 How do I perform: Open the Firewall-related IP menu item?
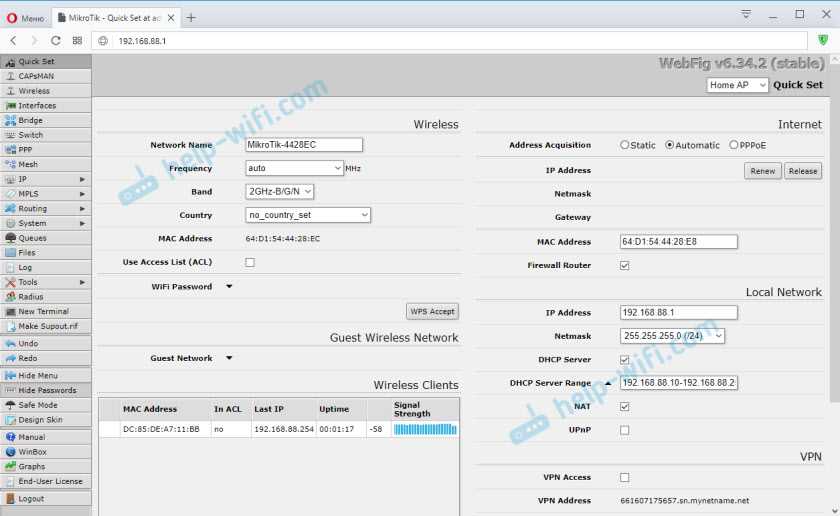pyautogui.click(x=23, y=179)
